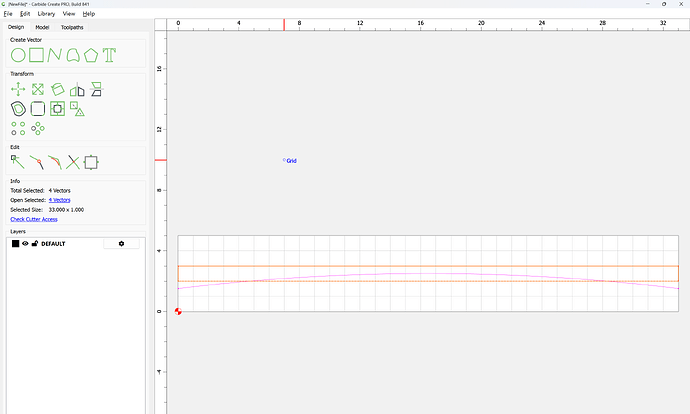The width and height of the screenshot is (690, 414).
Task: Open the Resize/Scale transform tool
Action: pos(38,89)
